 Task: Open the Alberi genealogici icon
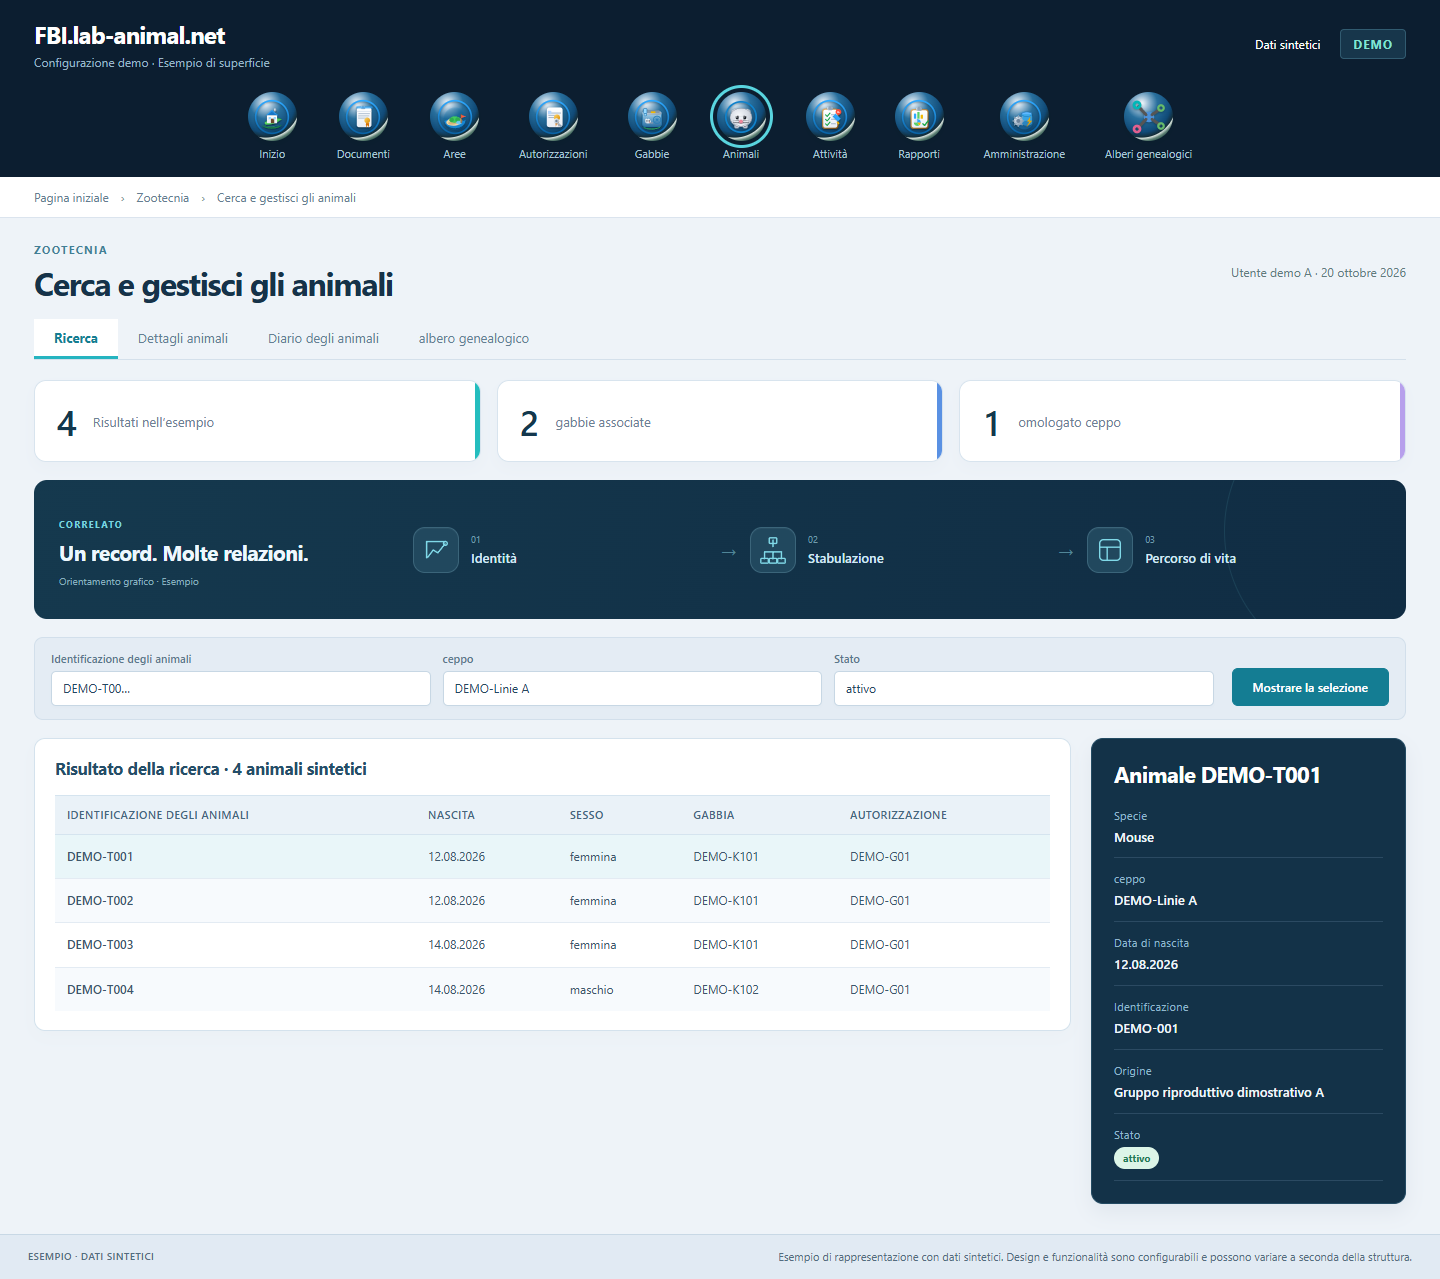click(1148, 116)
